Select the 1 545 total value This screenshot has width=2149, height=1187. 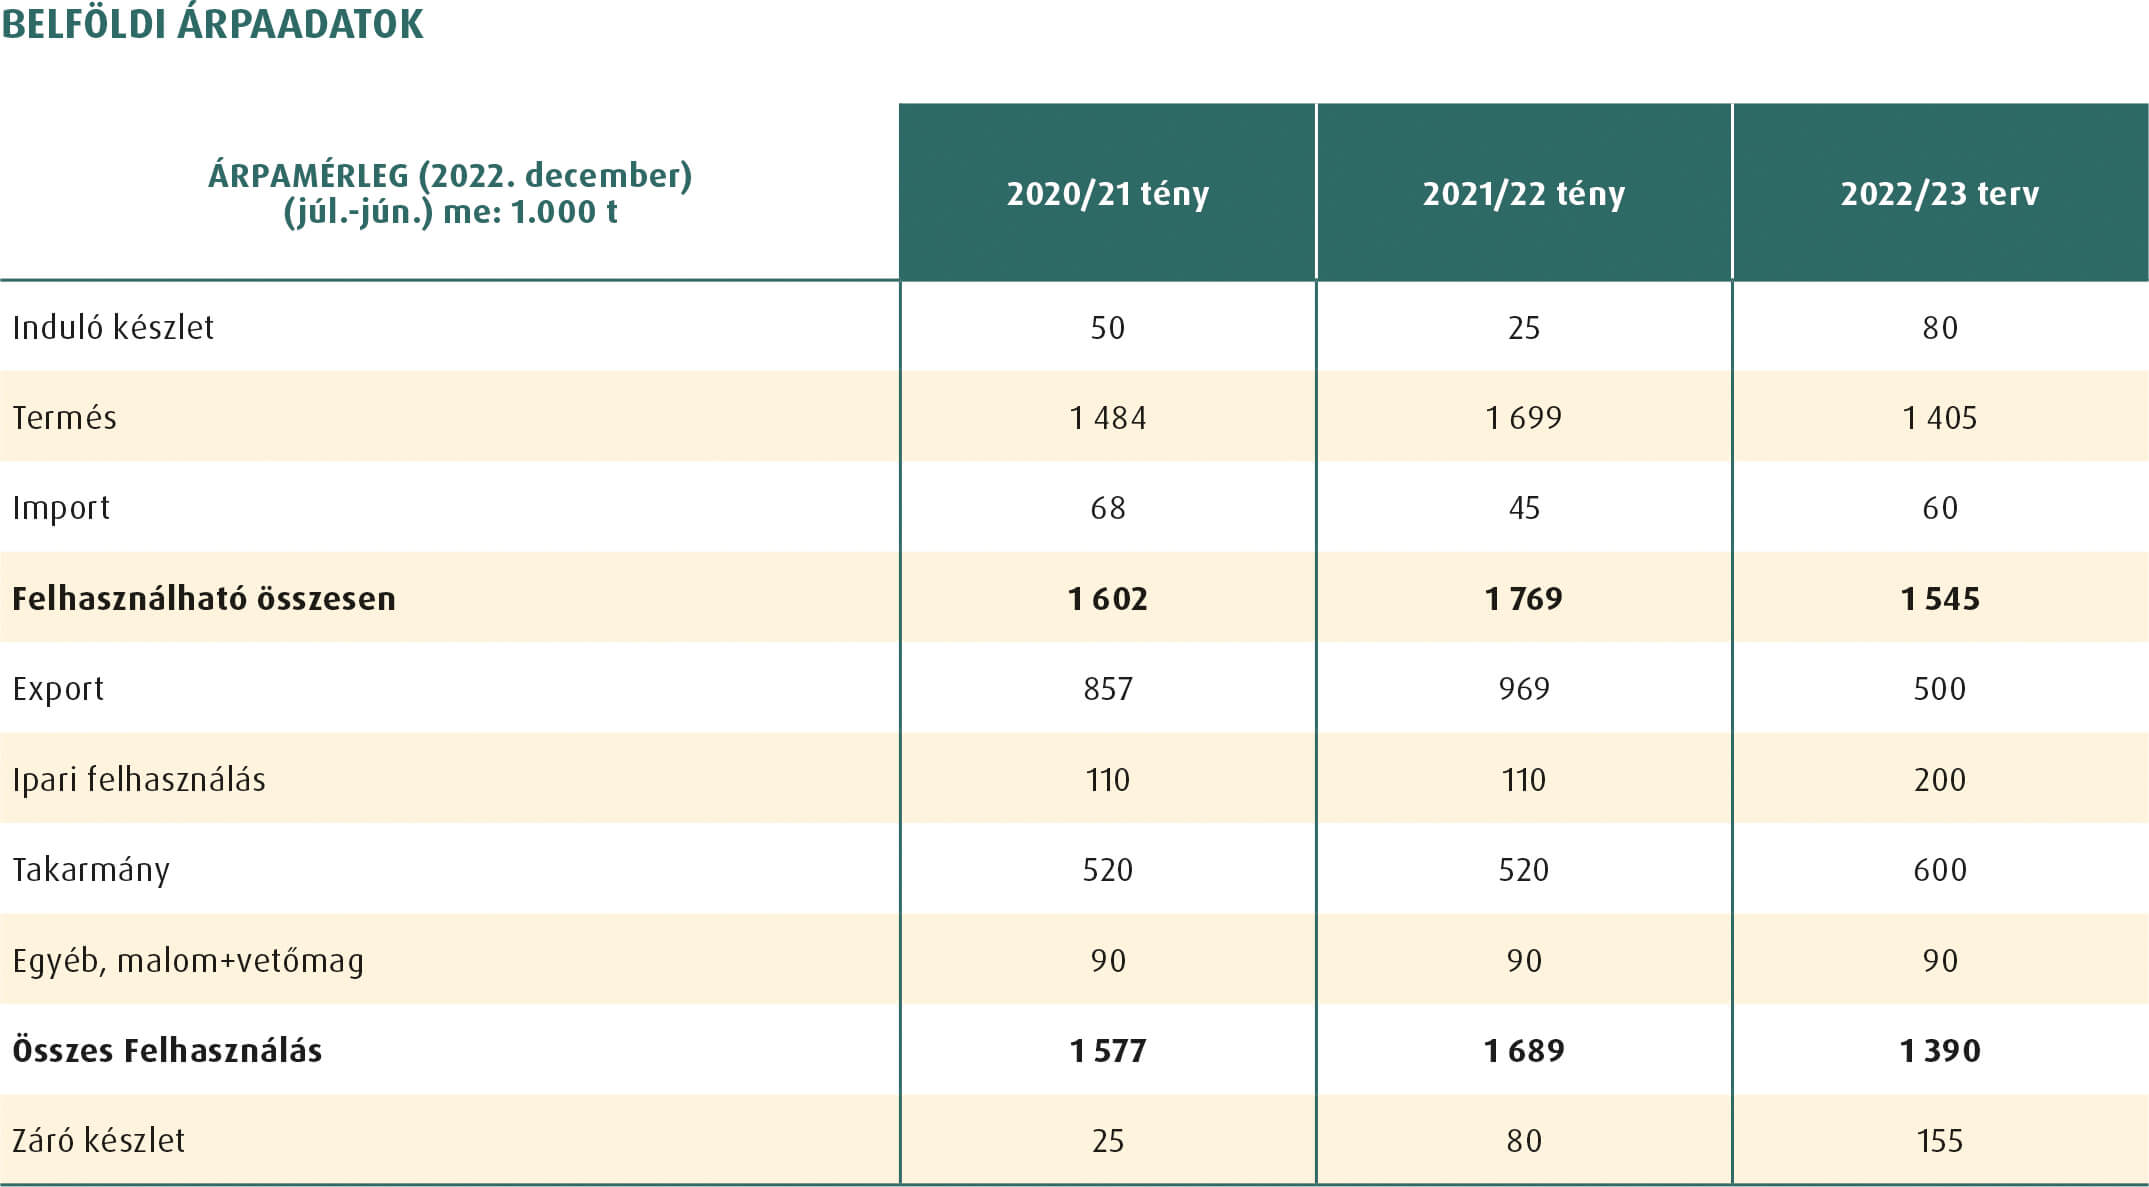click(x=1939, y=599)
